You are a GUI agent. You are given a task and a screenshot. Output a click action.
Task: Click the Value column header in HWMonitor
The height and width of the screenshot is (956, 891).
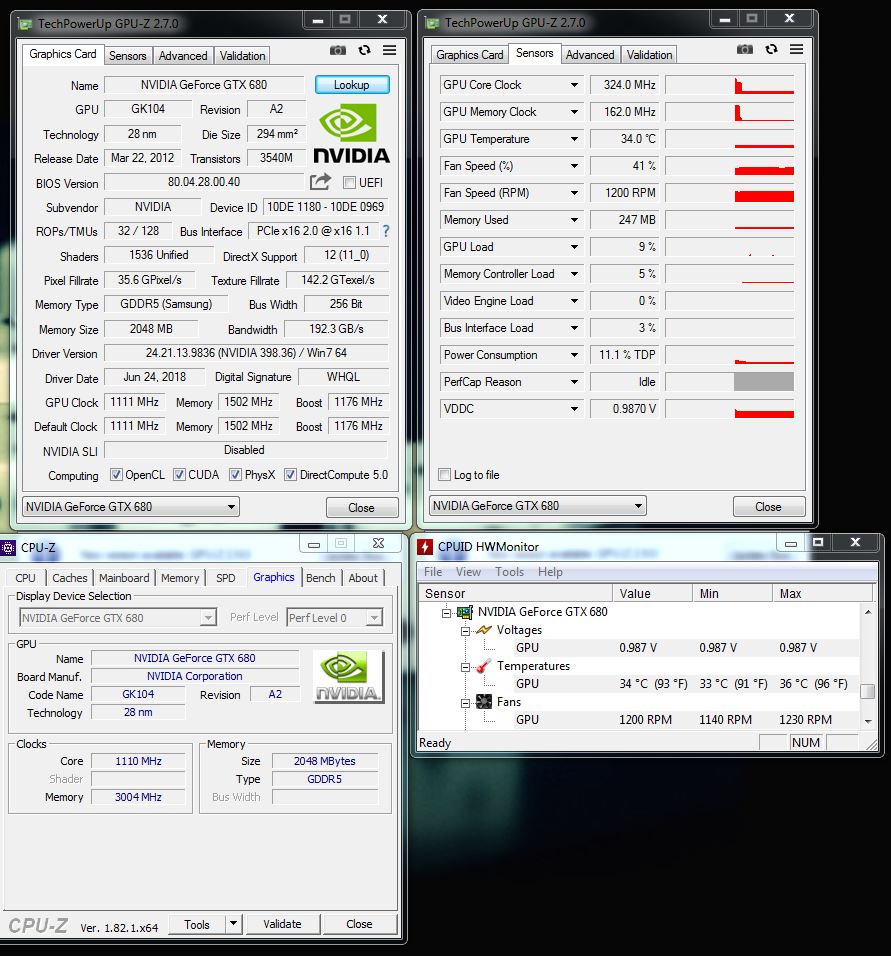(x=653, y=593)
